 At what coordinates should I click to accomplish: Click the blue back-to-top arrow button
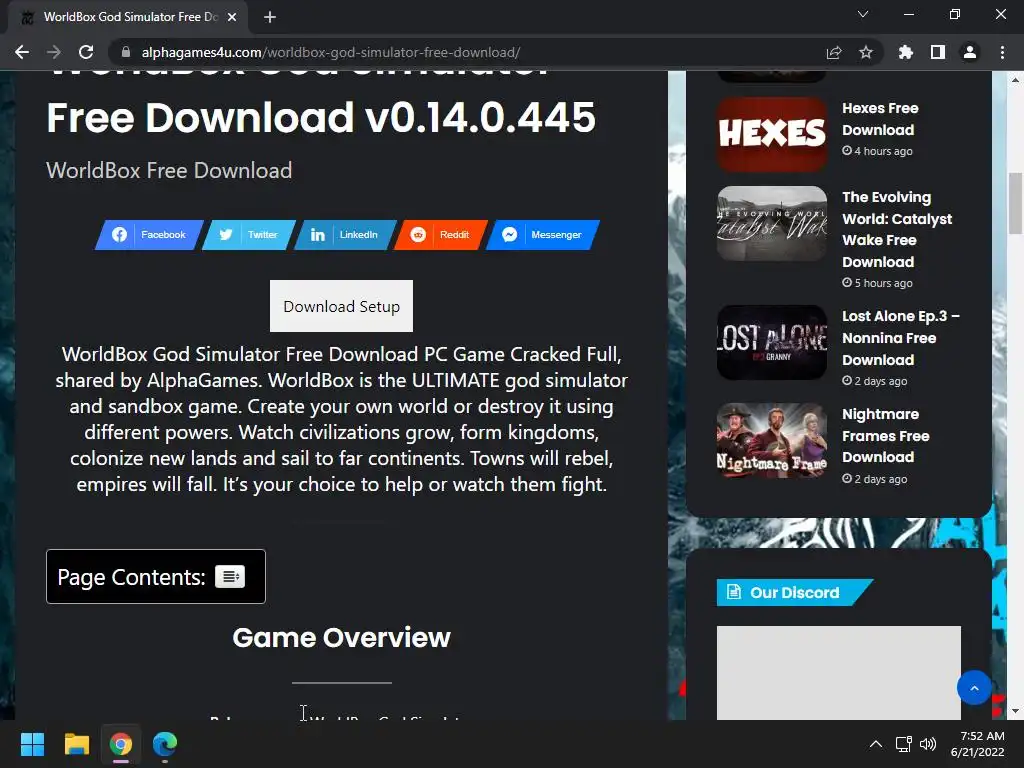pos(974,688)
